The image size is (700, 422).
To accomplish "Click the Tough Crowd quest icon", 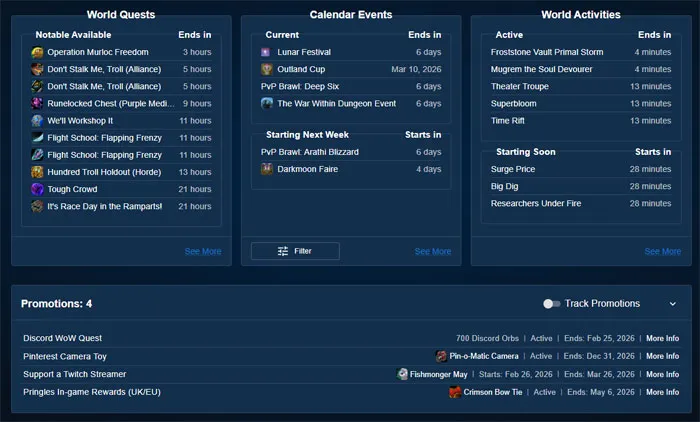I will [x=38, y=189].
